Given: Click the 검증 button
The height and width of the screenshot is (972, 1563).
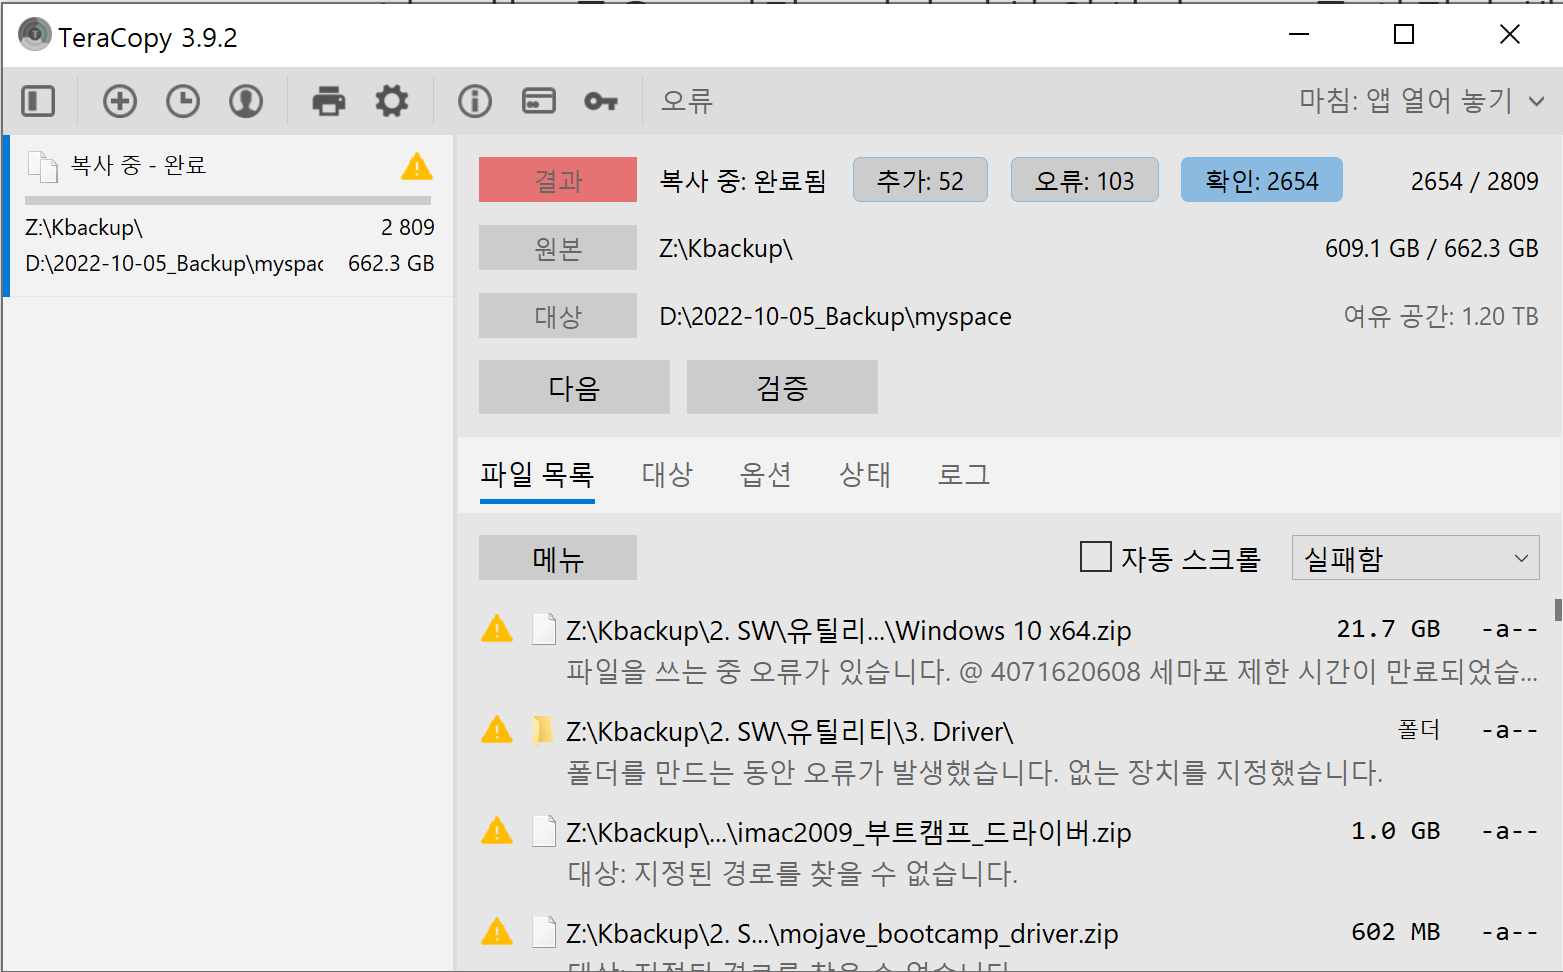Looking at the screenshot, I should (x=782, y=387).
